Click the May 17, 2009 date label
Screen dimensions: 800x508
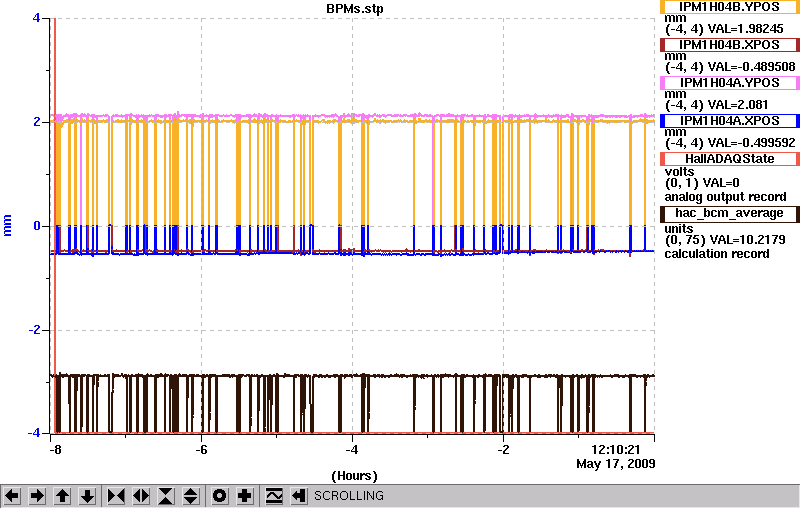[616, 464]
